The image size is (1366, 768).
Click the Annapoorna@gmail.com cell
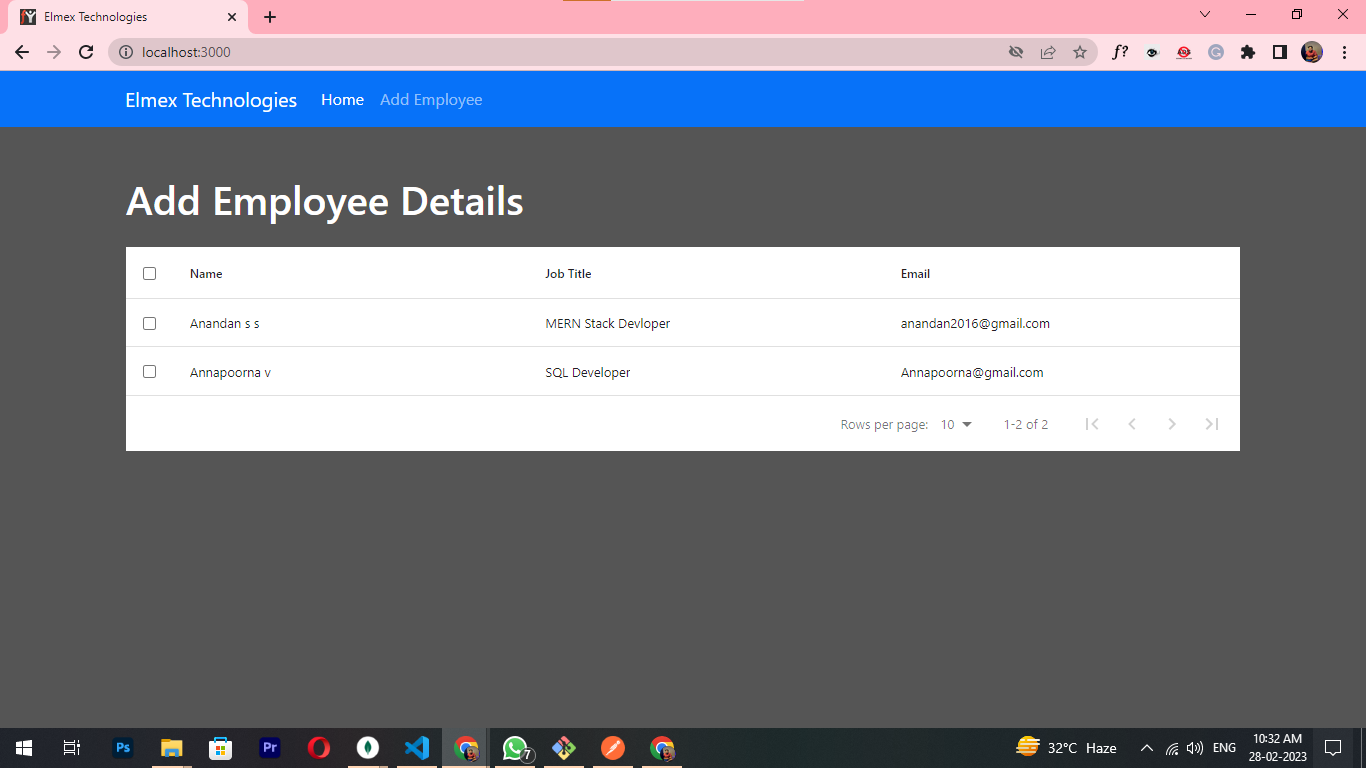click(x=972, y=373)
